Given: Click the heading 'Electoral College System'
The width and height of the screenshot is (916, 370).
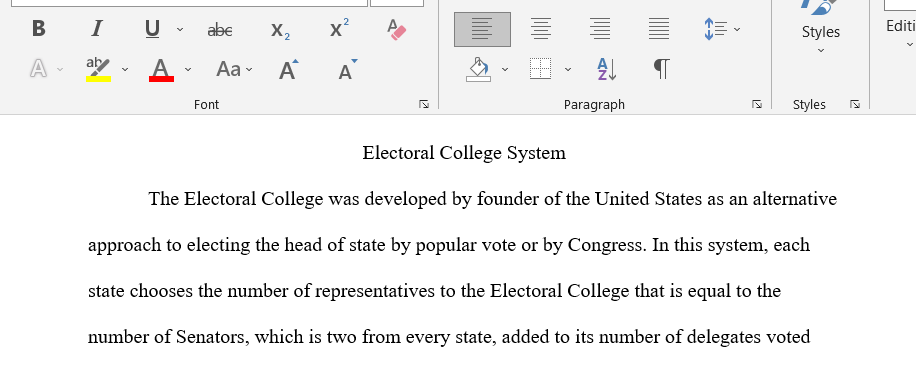Looking at the screenshot, I should [x=464, y=153].
